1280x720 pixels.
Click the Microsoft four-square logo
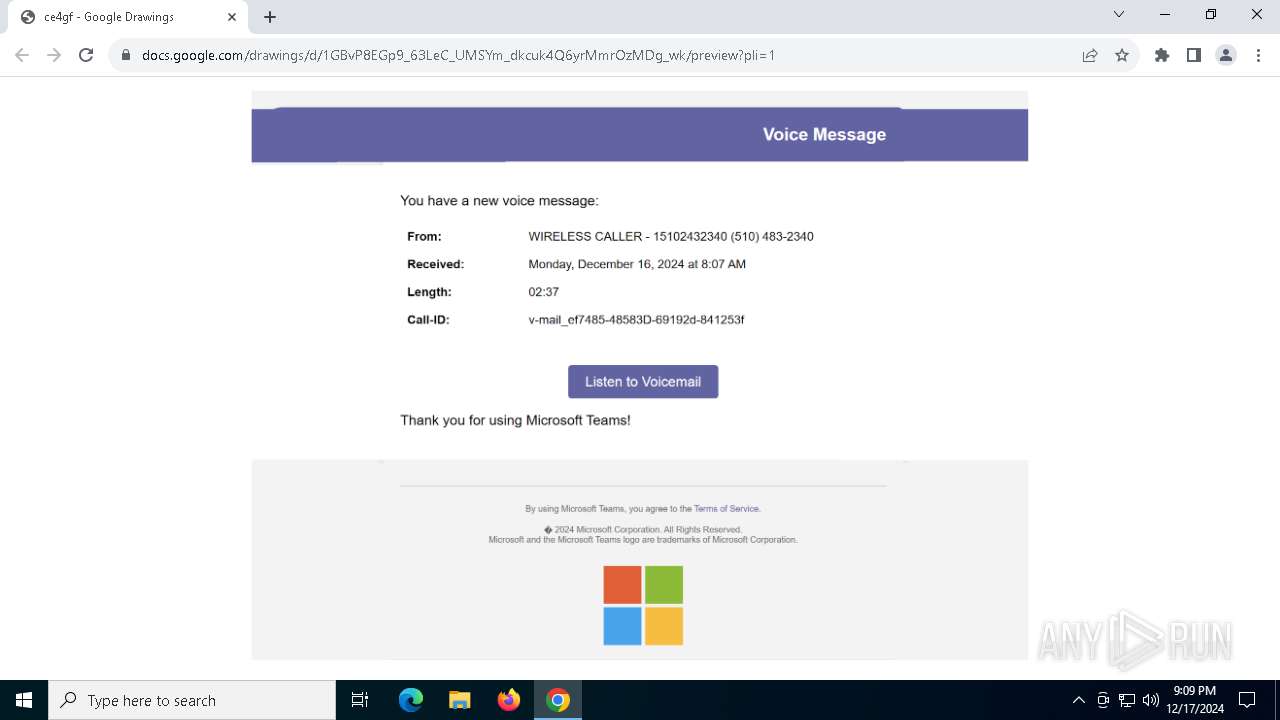[x=643, y=605]
